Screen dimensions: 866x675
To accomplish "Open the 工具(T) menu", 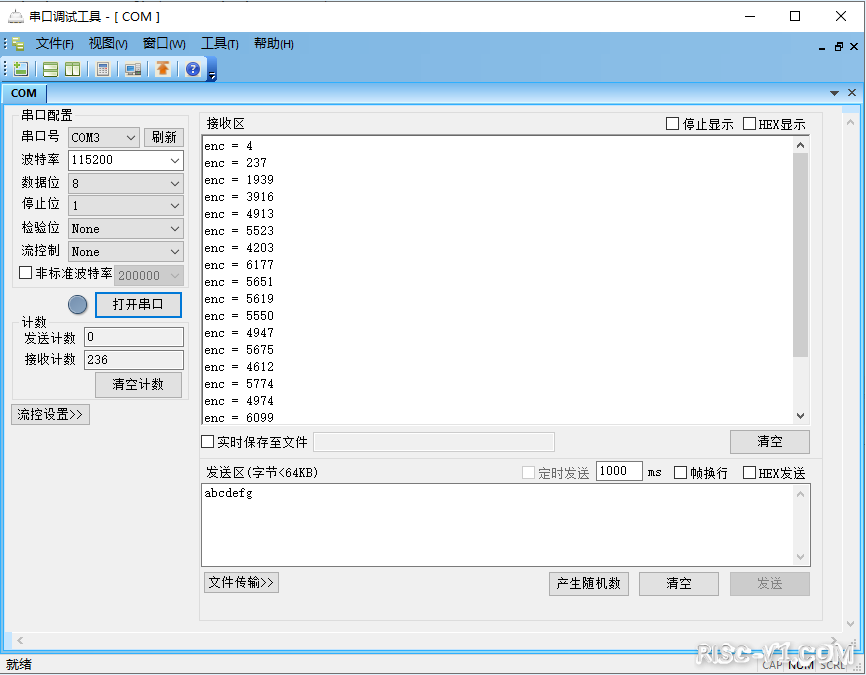I will [x=219, y=44].
